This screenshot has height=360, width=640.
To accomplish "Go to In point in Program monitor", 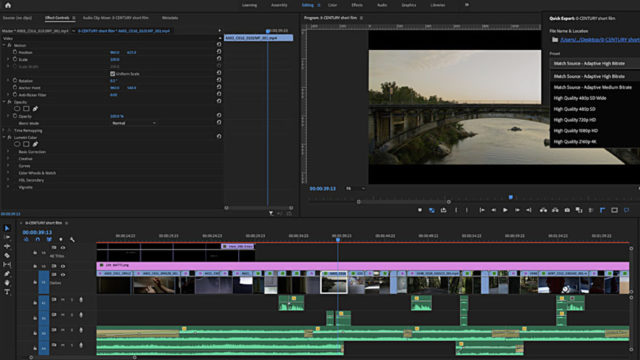I will click(482, 210).
